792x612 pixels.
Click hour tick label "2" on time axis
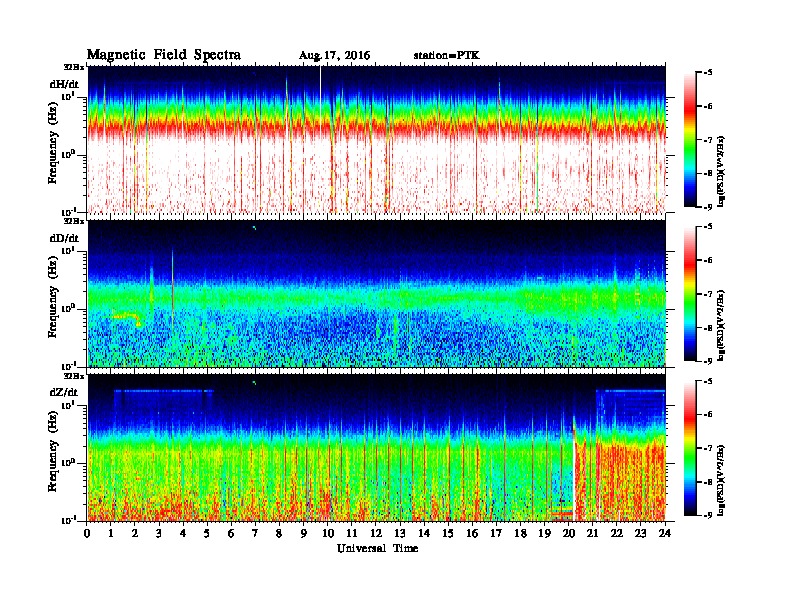(135, 533)
